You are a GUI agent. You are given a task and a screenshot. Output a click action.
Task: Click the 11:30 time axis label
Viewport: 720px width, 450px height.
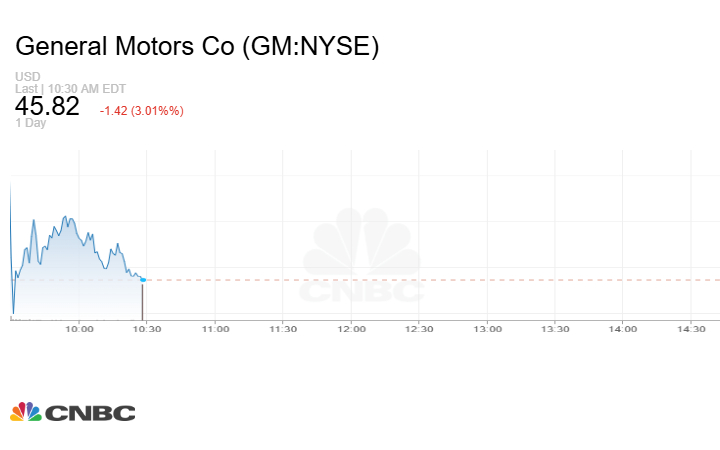click(x=283, y=328)
